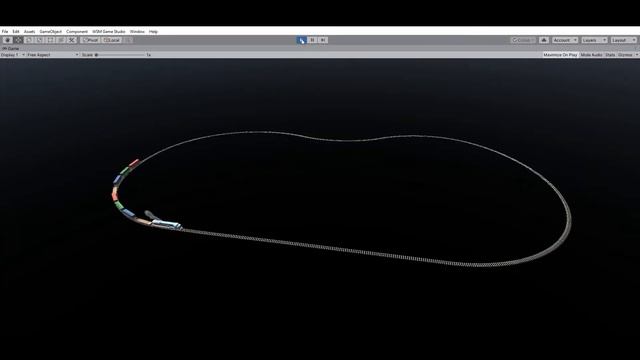
Task: Advance one frame with Step button
Action: 323,40
